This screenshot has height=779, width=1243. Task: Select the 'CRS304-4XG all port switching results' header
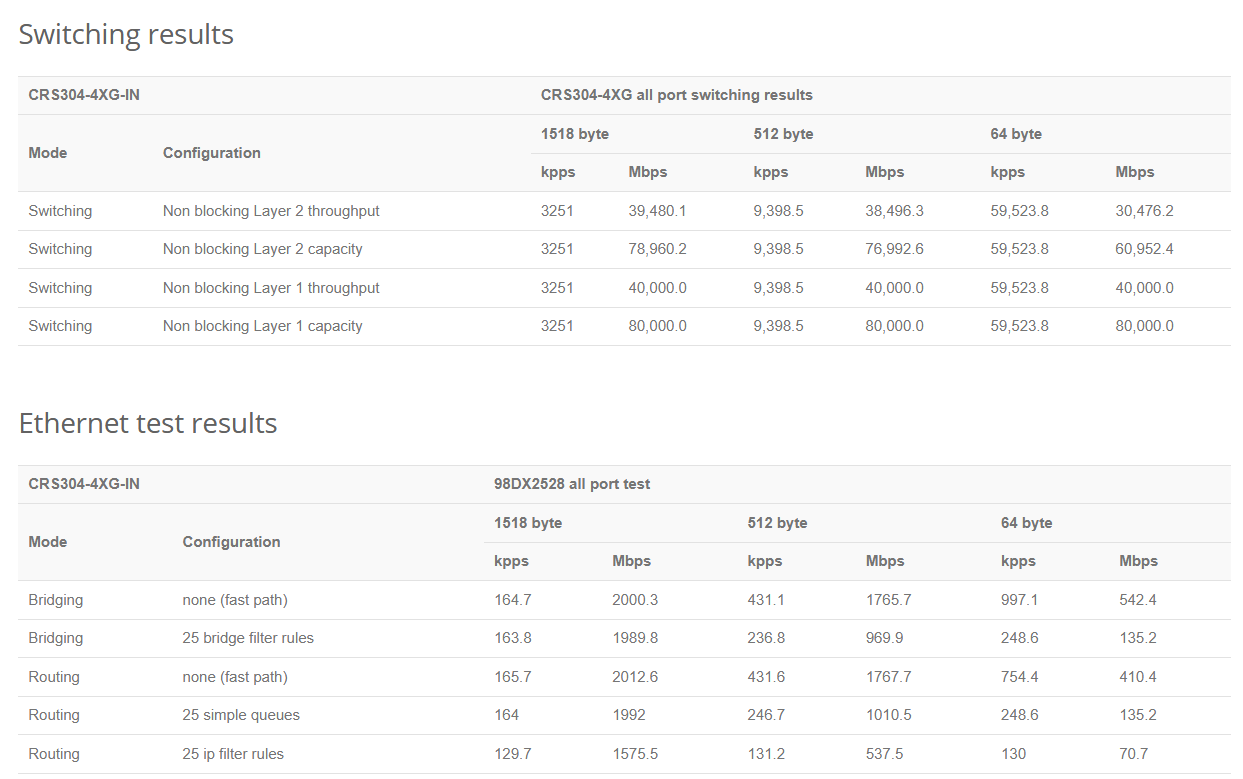[676, 96]
